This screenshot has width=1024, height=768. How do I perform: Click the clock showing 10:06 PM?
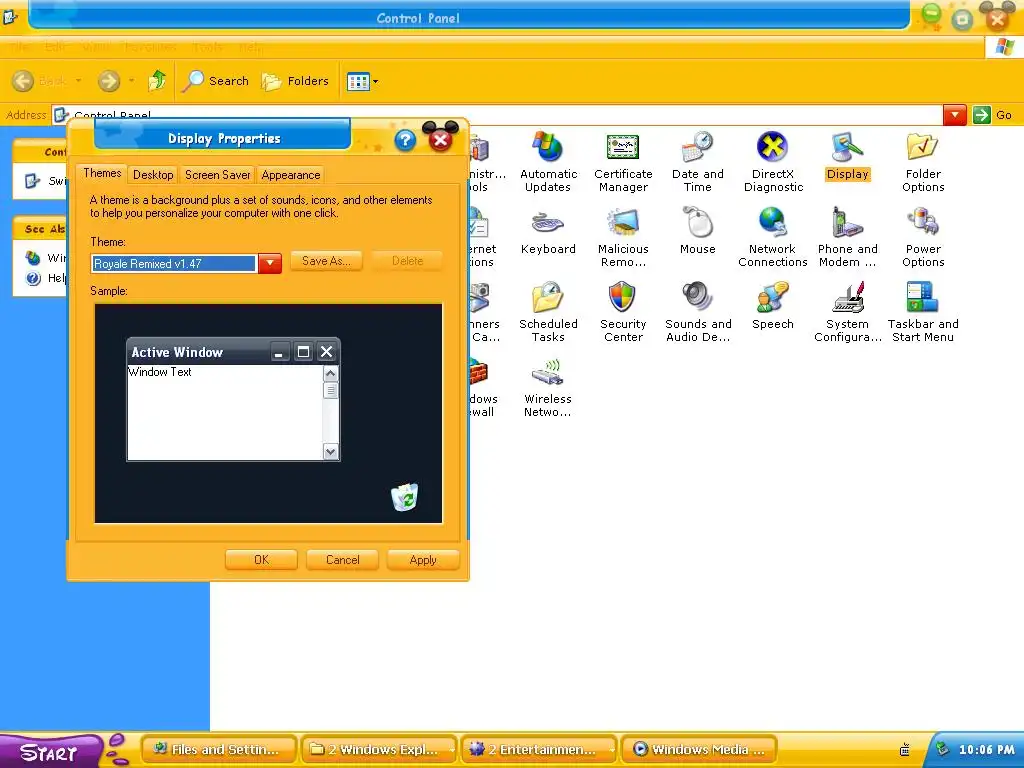pyautogui.click(x=986, y=750)
